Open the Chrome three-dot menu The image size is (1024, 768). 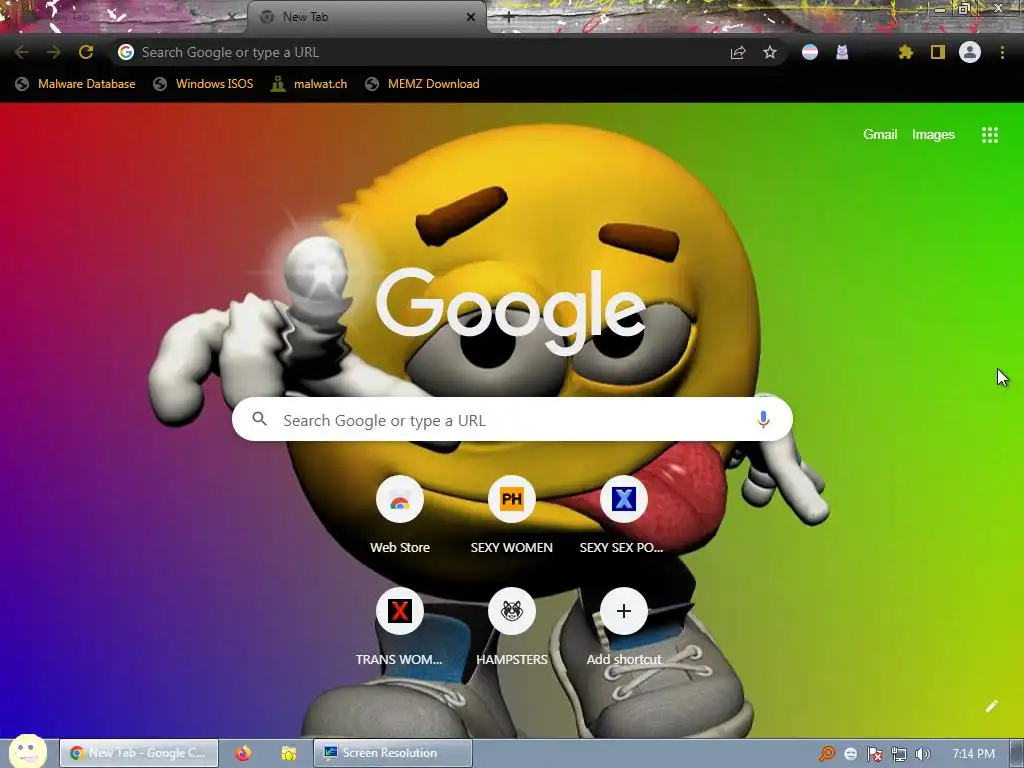1002,52
